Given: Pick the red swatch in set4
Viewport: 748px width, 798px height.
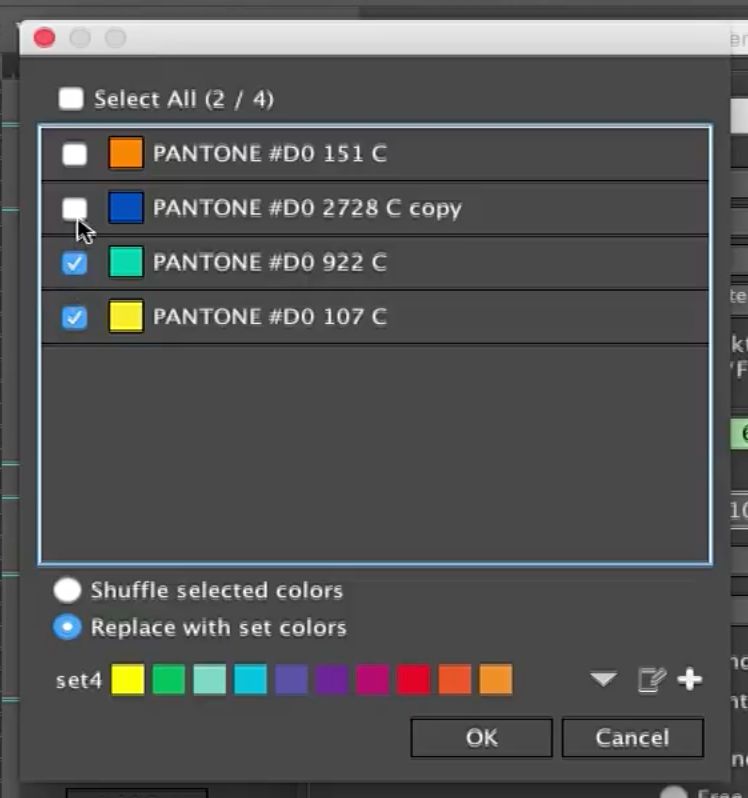Looking at the screenshot, I should tap(413, 680).
